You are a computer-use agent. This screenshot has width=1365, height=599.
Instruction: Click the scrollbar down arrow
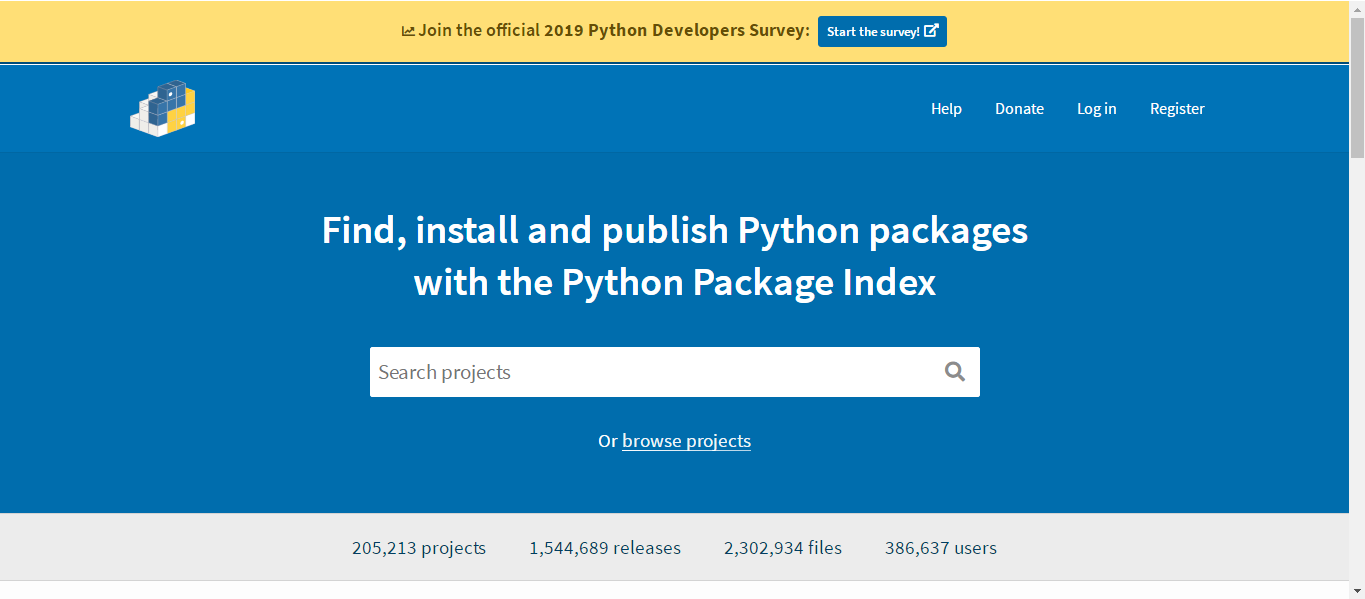coord(1357,591)
